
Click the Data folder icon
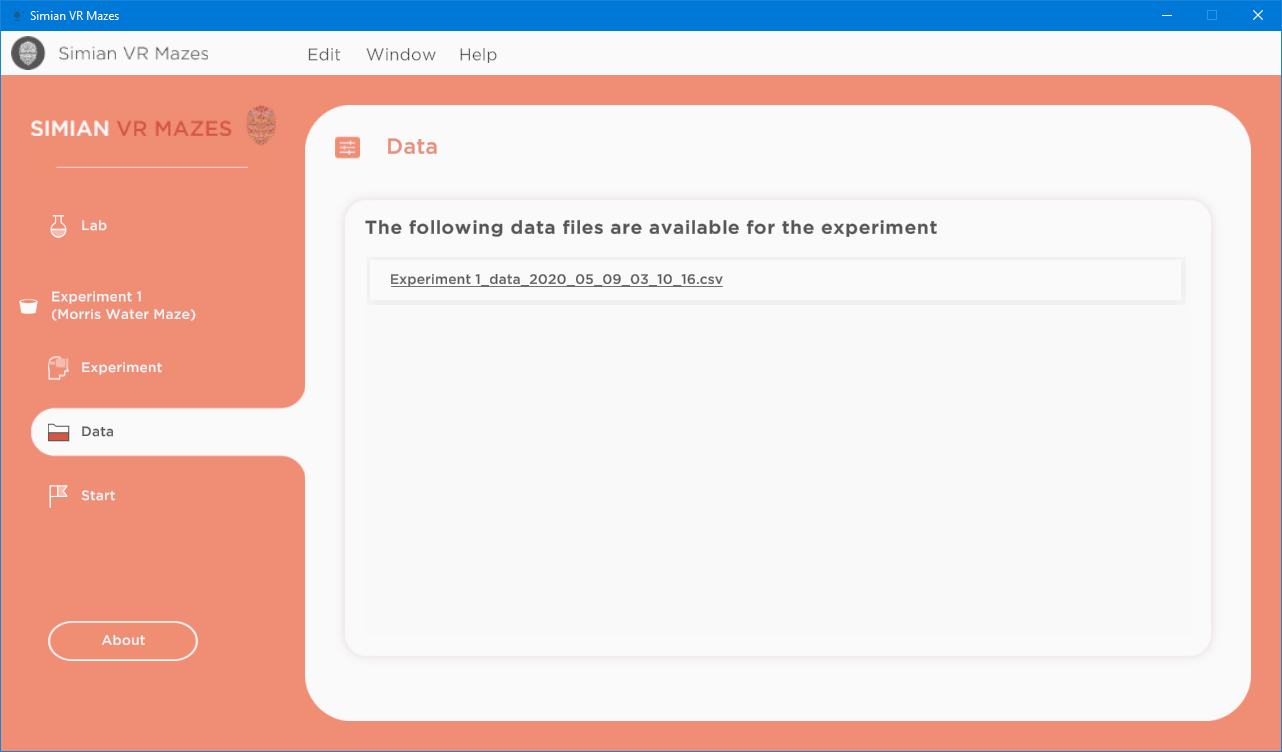tap(57, 431)
